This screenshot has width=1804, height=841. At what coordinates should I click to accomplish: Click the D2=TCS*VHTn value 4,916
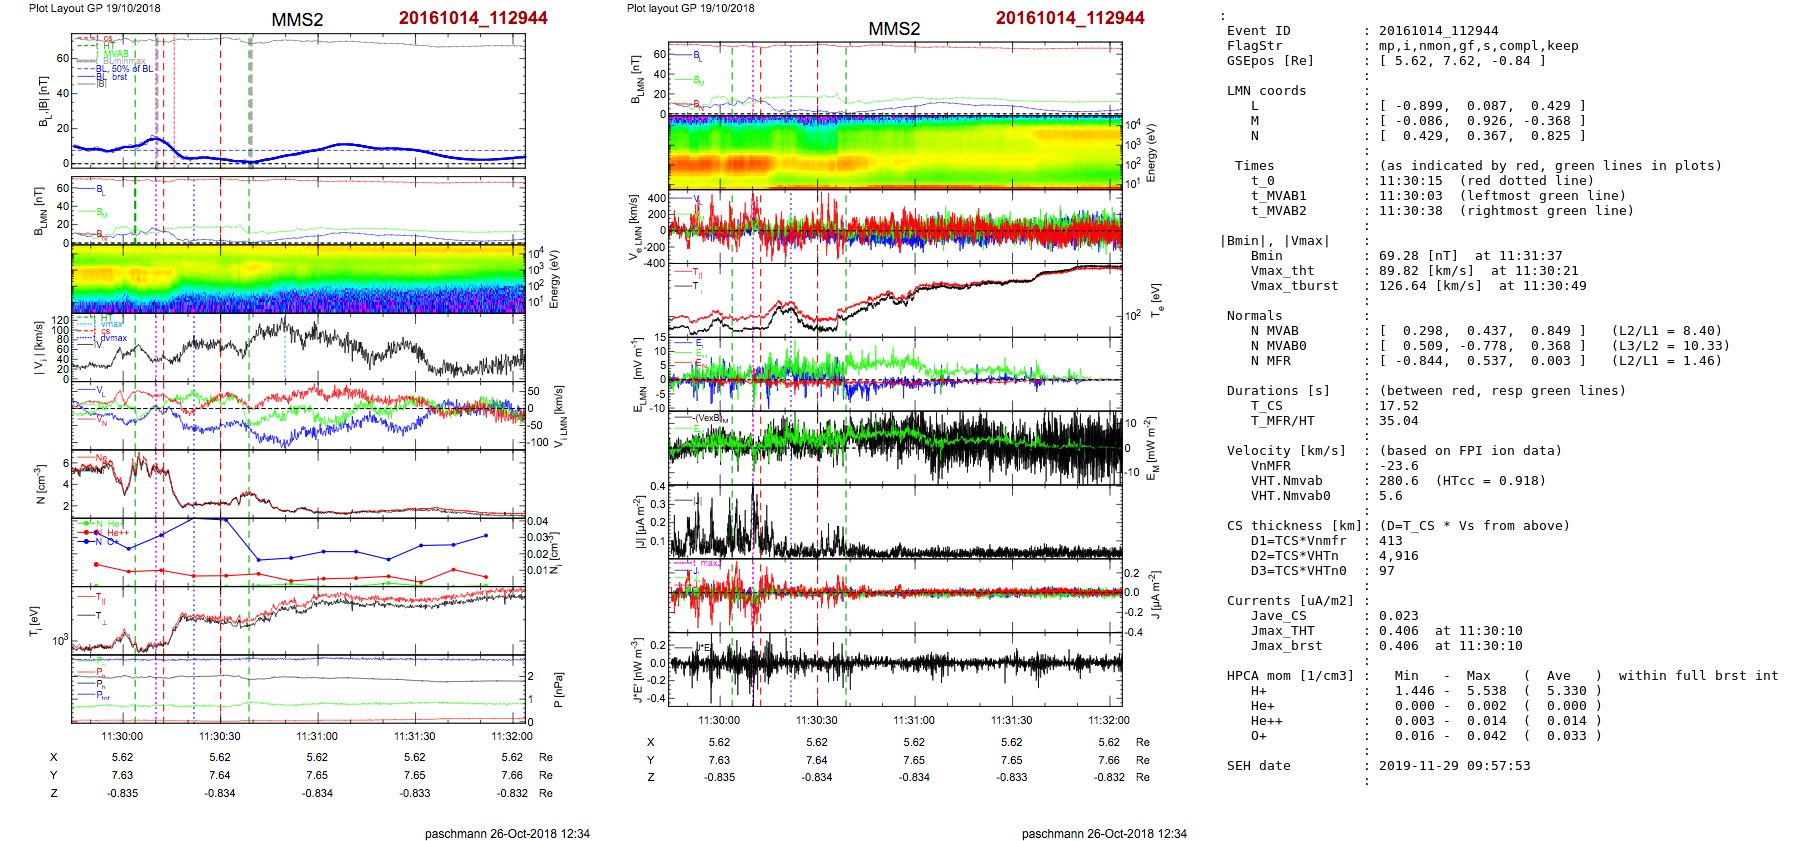click(1398, 556)
